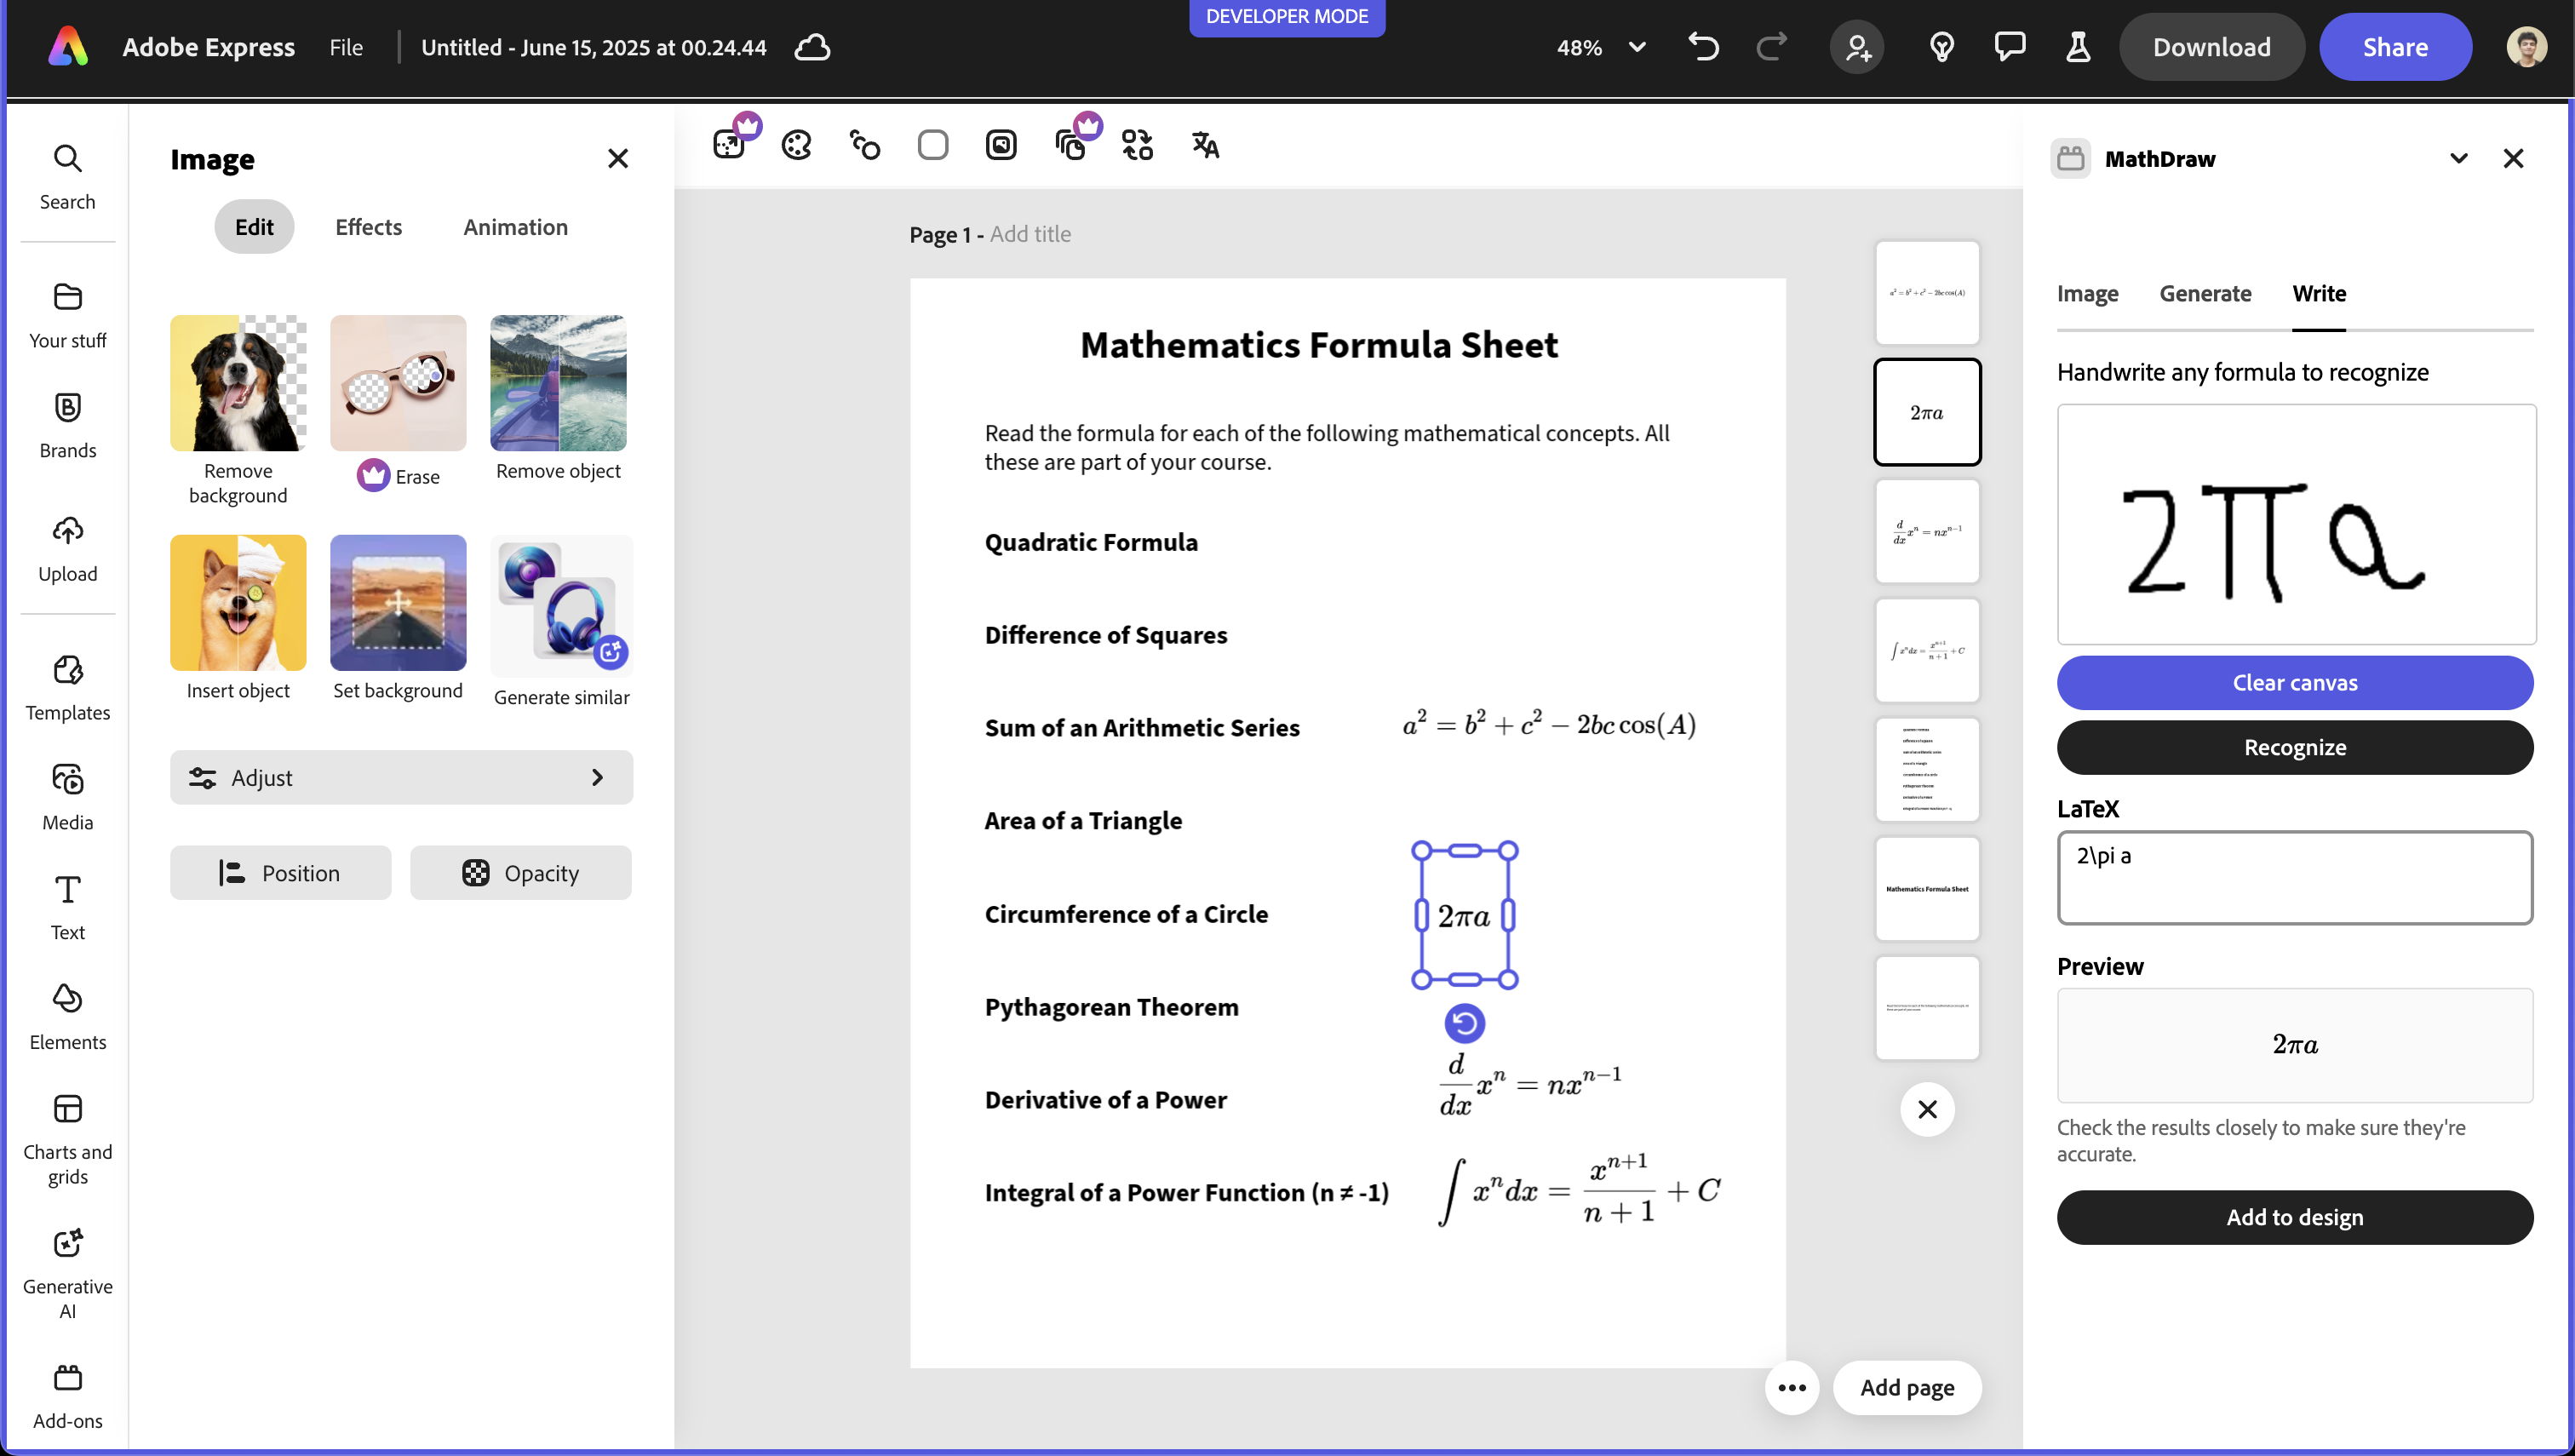This screenshot has height=1456, width=2575.
Task: Click Add to design button
Action: [x=2294, y=1217]
